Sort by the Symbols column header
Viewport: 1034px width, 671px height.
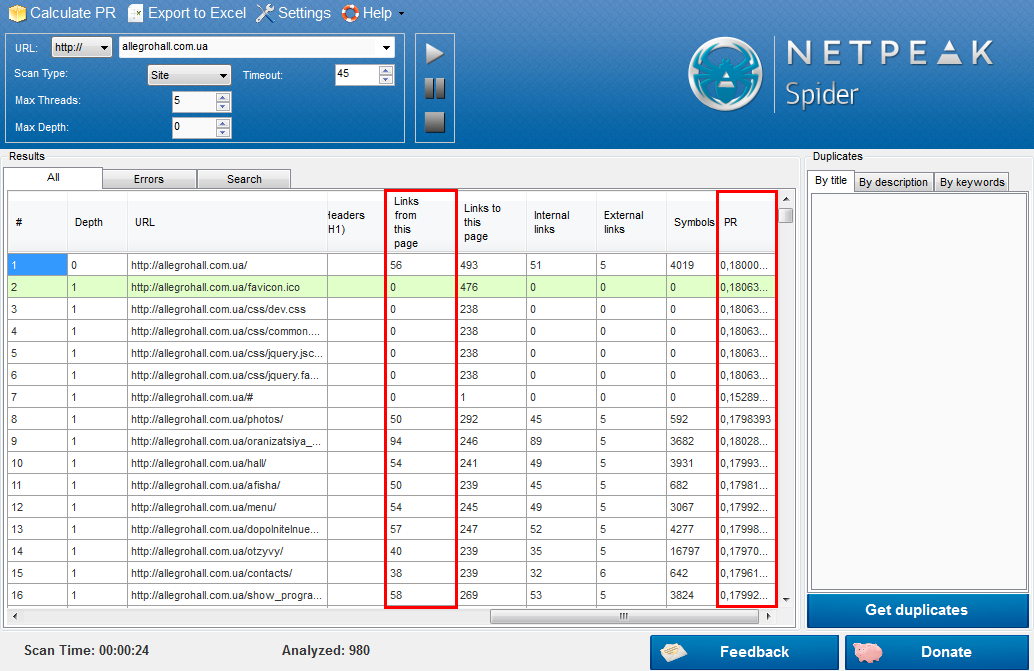(x=691, y=223)
